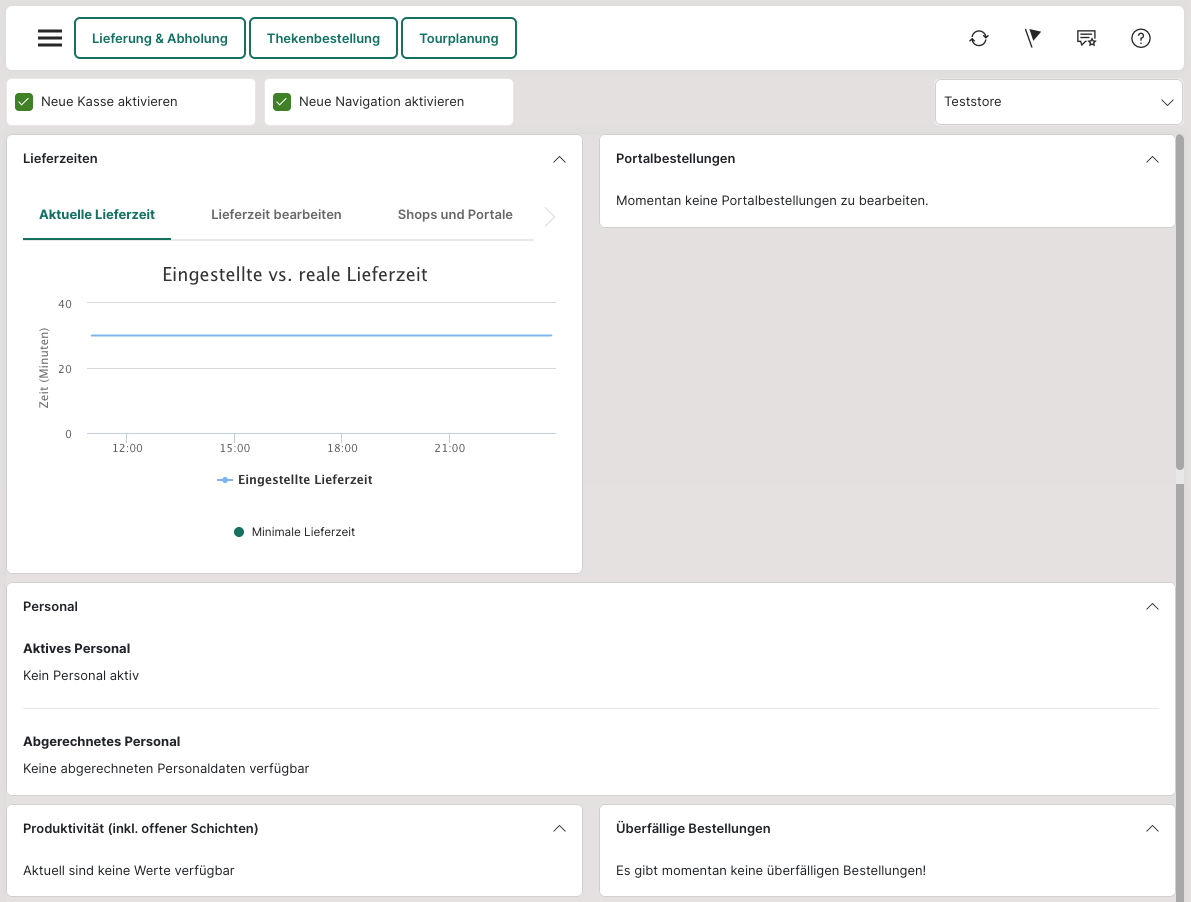Screen dimensions: 1191x902
Task: Click the refresh sync icon
Action: coord(979,38)
